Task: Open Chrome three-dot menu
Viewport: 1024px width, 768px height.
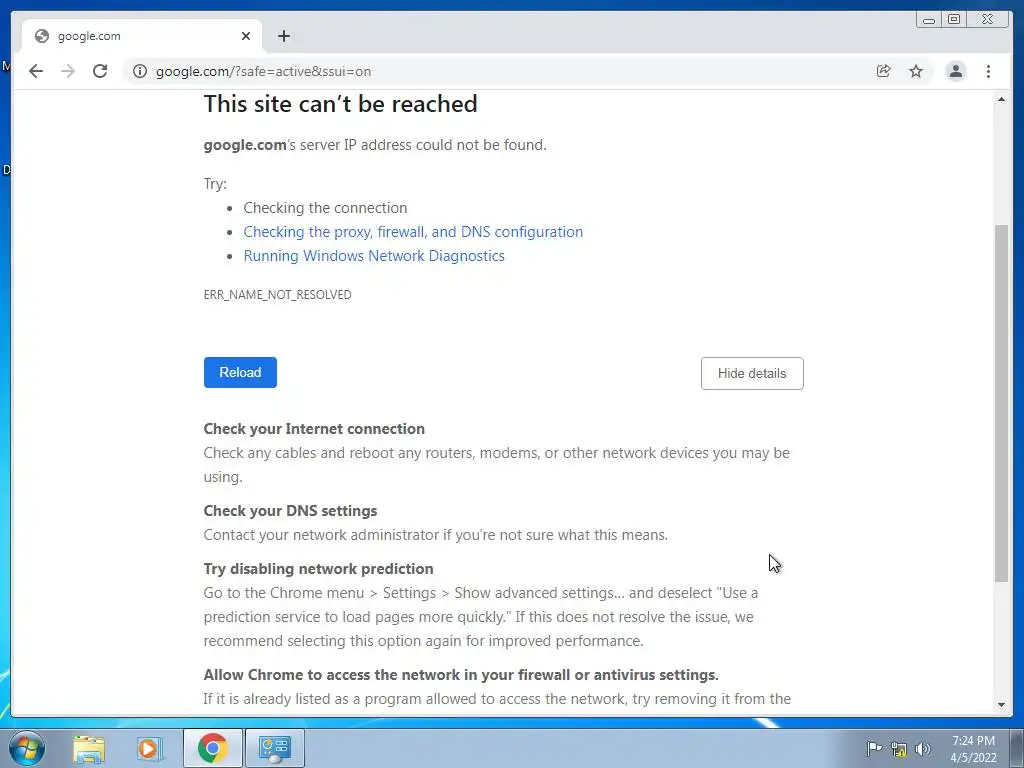Action: point(988,71)
